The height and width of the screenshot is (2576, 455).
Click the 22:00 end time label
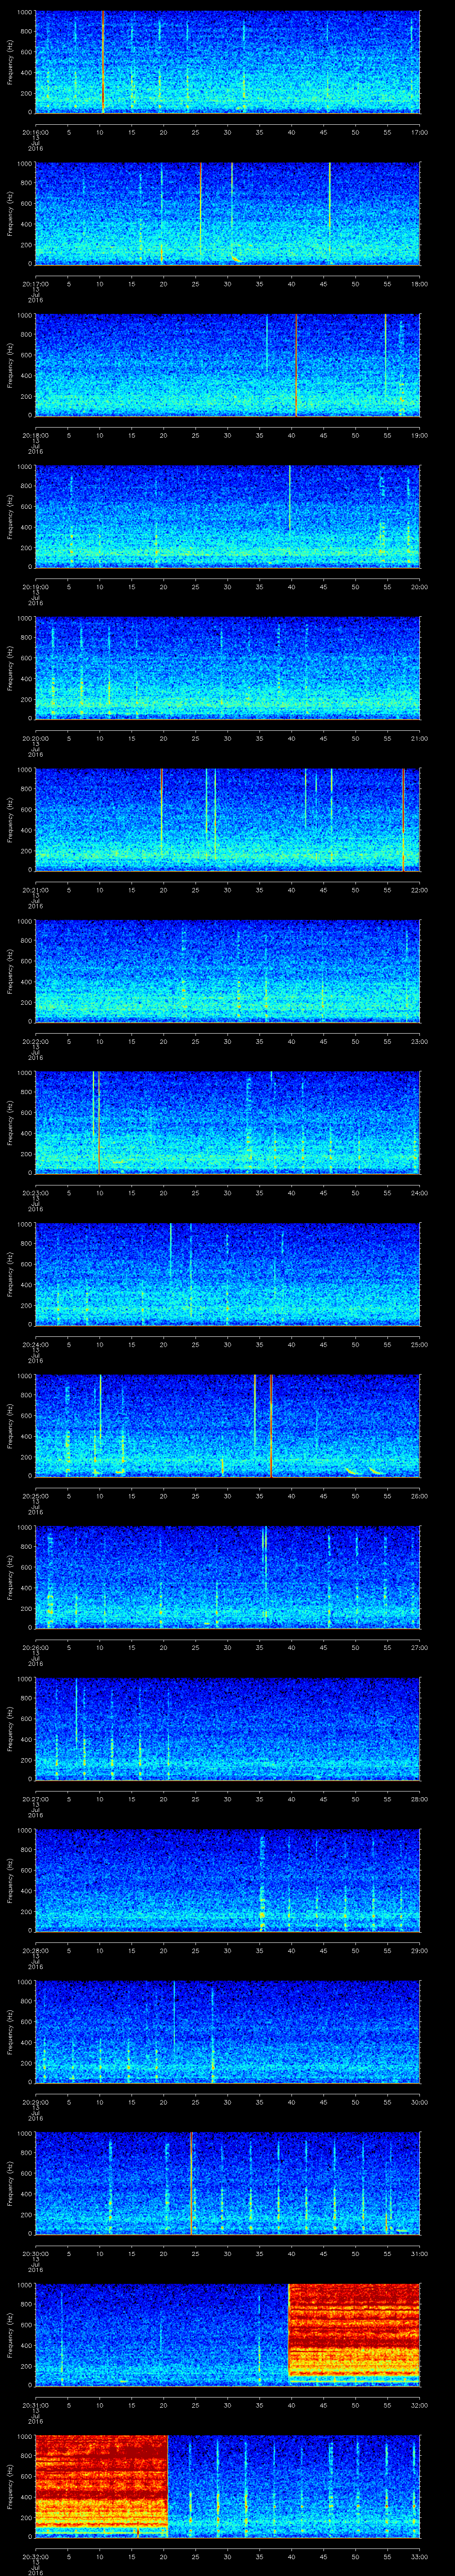click(x=420, y=890)
